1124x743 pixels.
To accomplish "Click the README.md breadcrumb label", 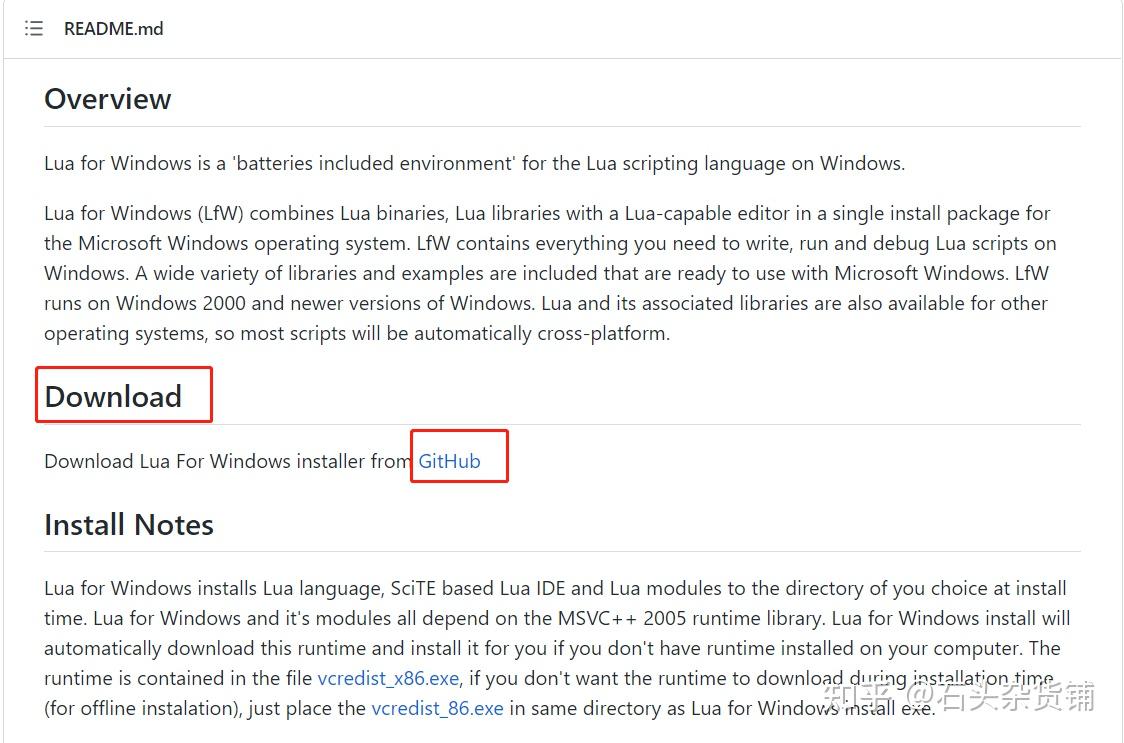I will pos(113,28).
